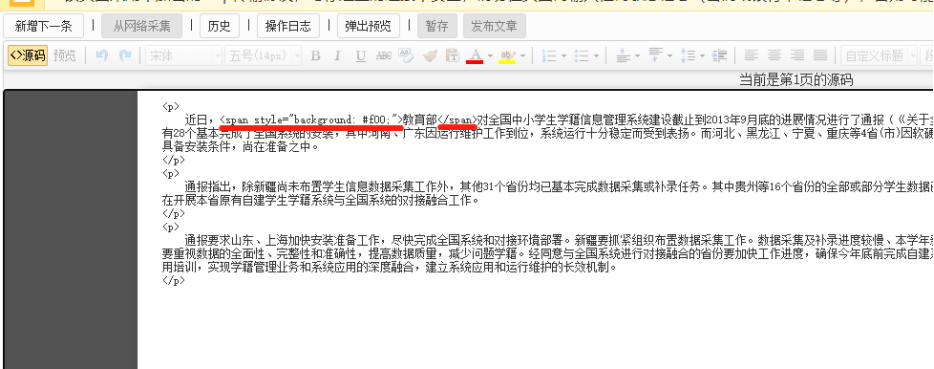The image size is (934, 369).
Task: Click the ordered list icon
Action: coord(549,56)
